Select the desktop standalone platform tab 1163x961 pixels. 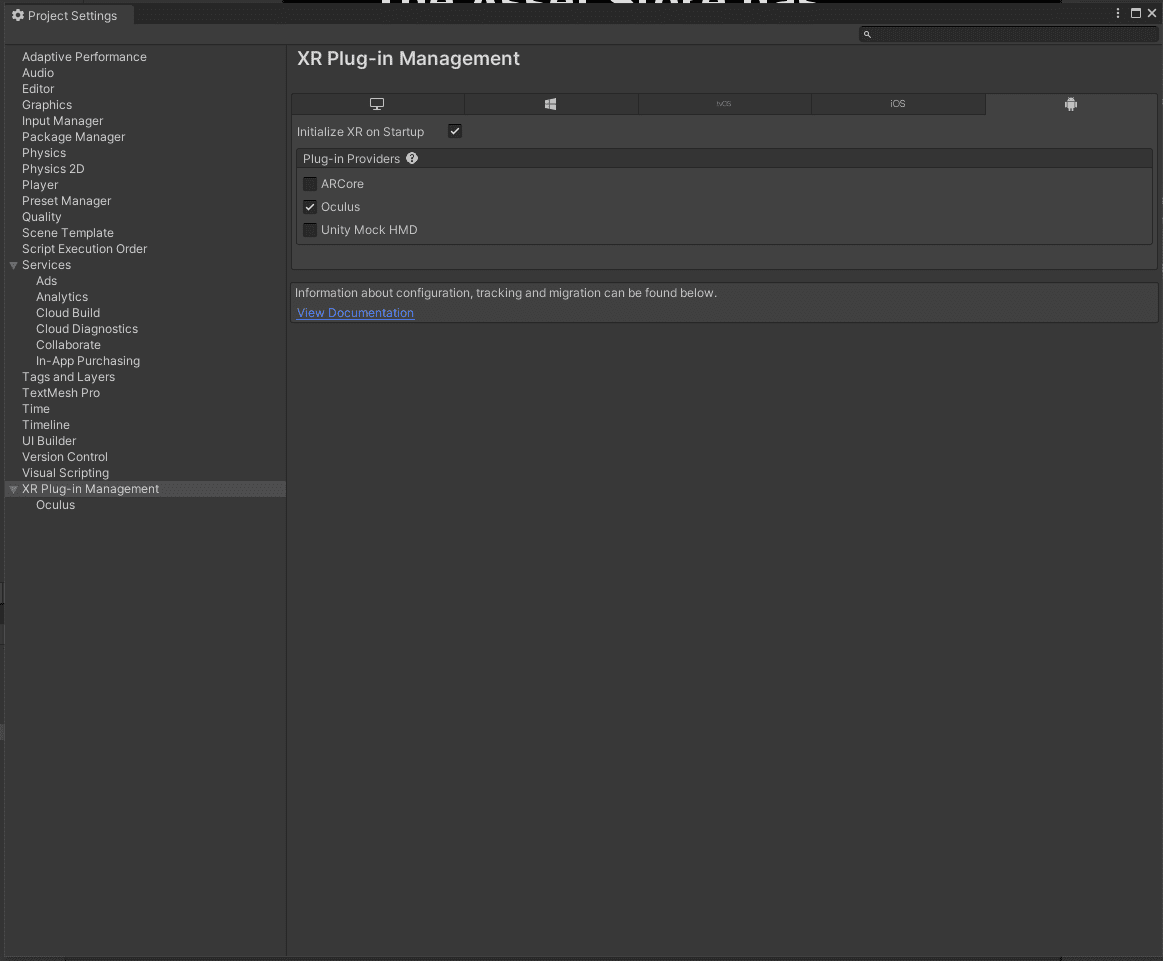[377, 104]
